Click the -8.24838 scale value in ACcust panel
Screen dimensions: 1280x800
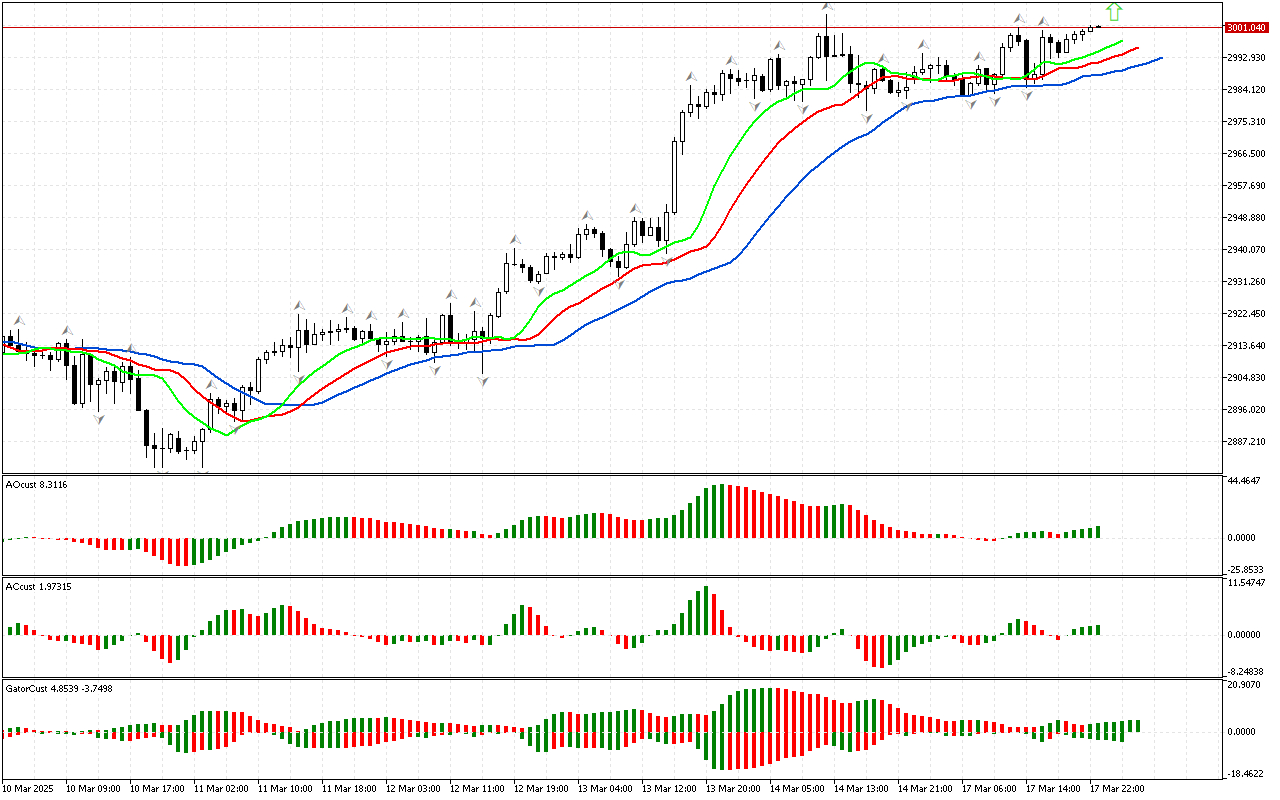coord(1248,671)
